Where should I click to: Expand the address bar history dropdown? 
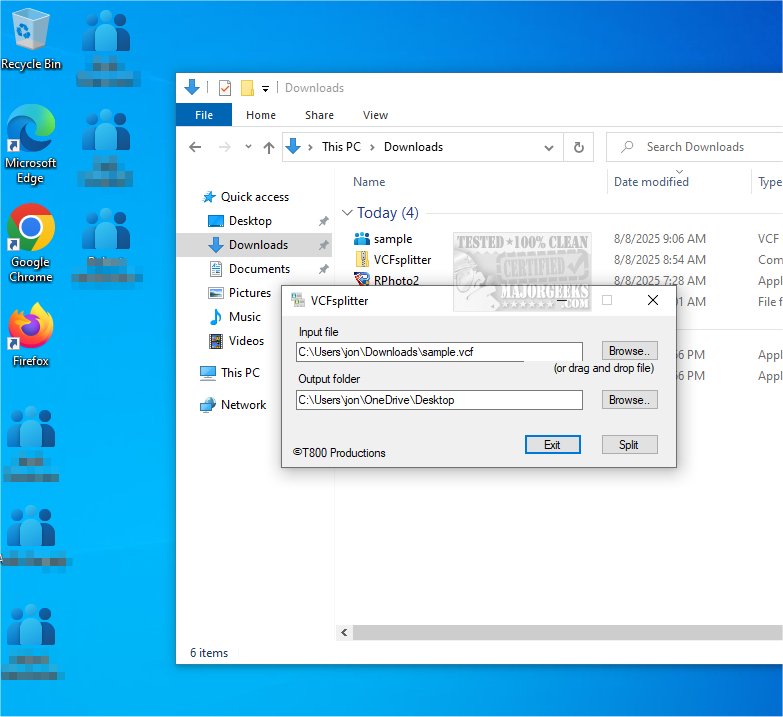point(548,147)
